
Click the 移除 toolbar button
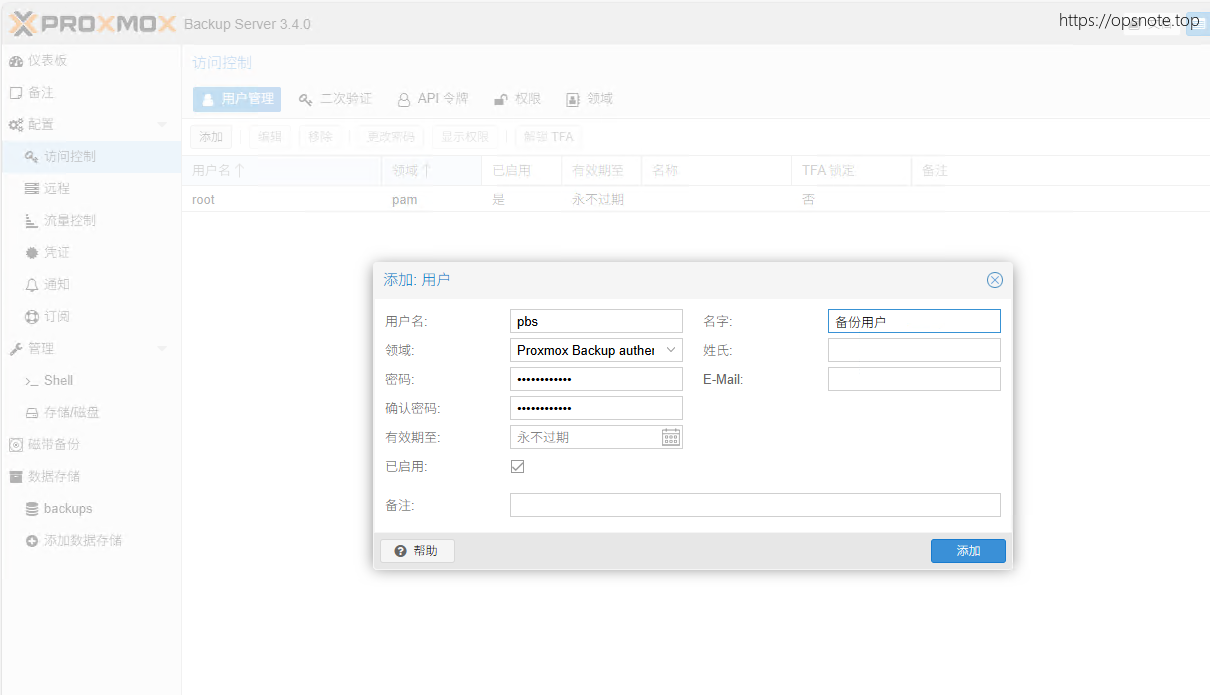[x=320, y=137]
